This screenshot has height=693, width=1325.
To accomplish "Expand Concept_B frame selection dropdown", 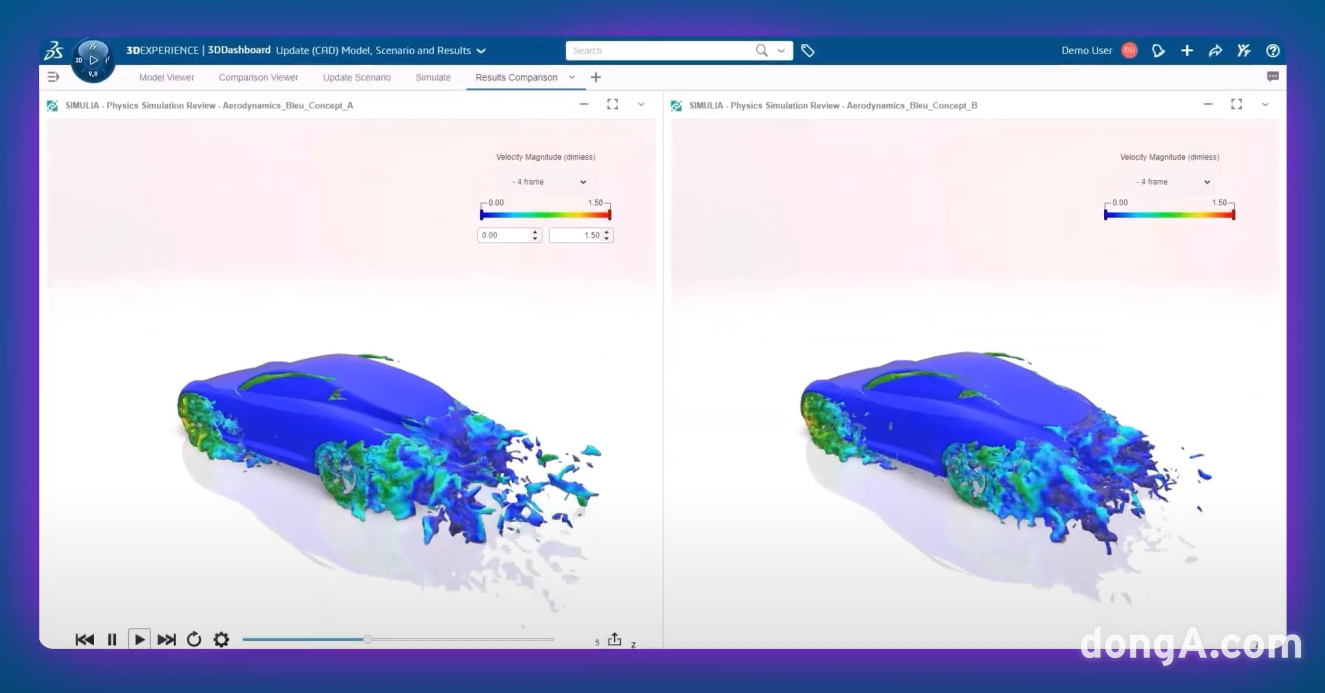I will tap(1173, 182).
